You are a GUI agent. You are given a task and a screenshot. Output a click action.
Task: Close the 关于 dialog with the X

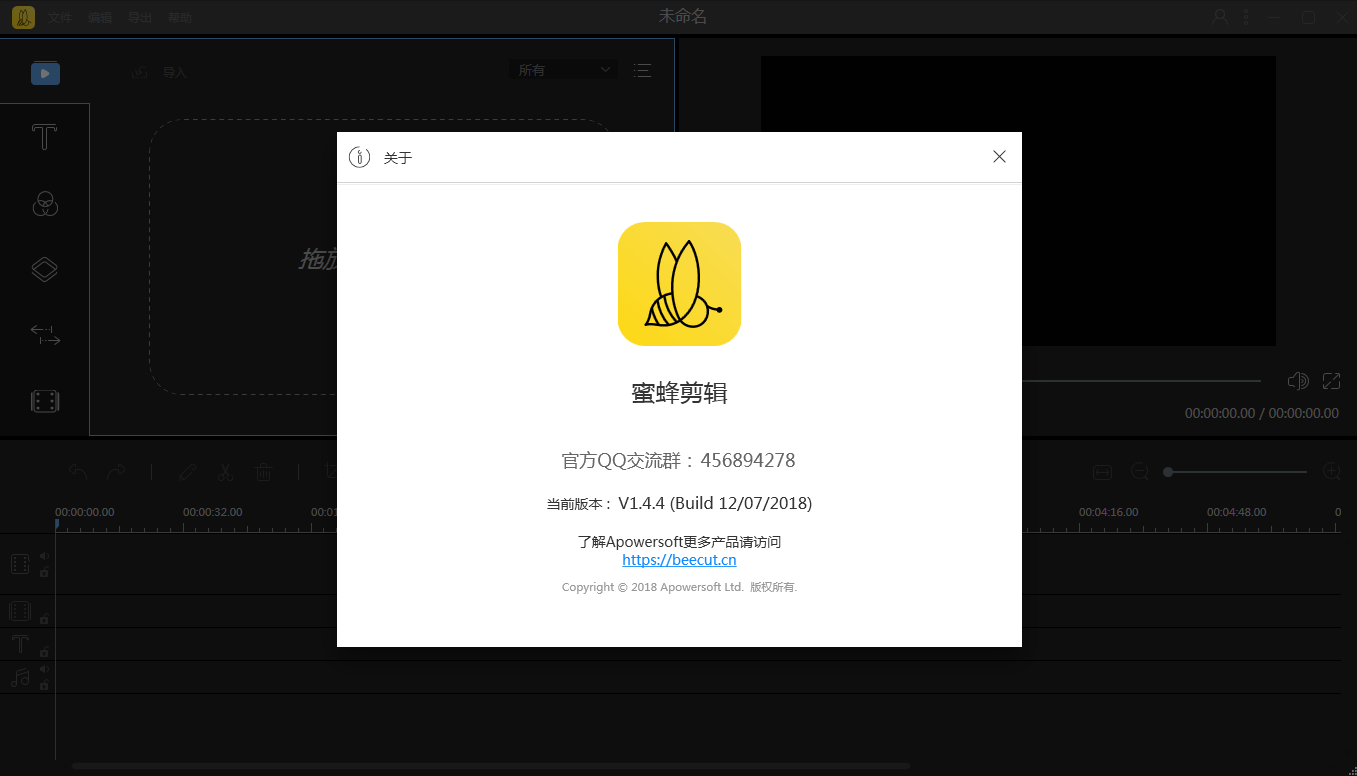point(999,157)
